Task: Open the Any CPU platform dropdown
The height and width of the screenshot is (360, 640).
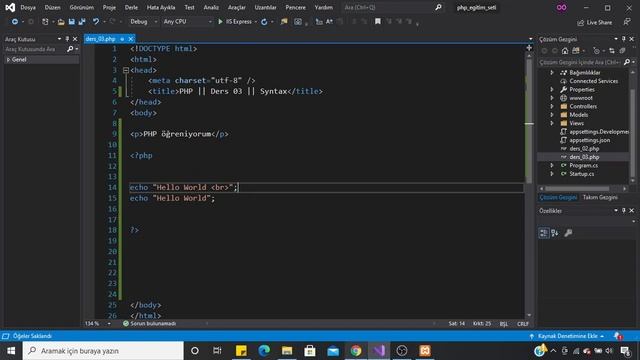Action: click(x=187, y=22)
